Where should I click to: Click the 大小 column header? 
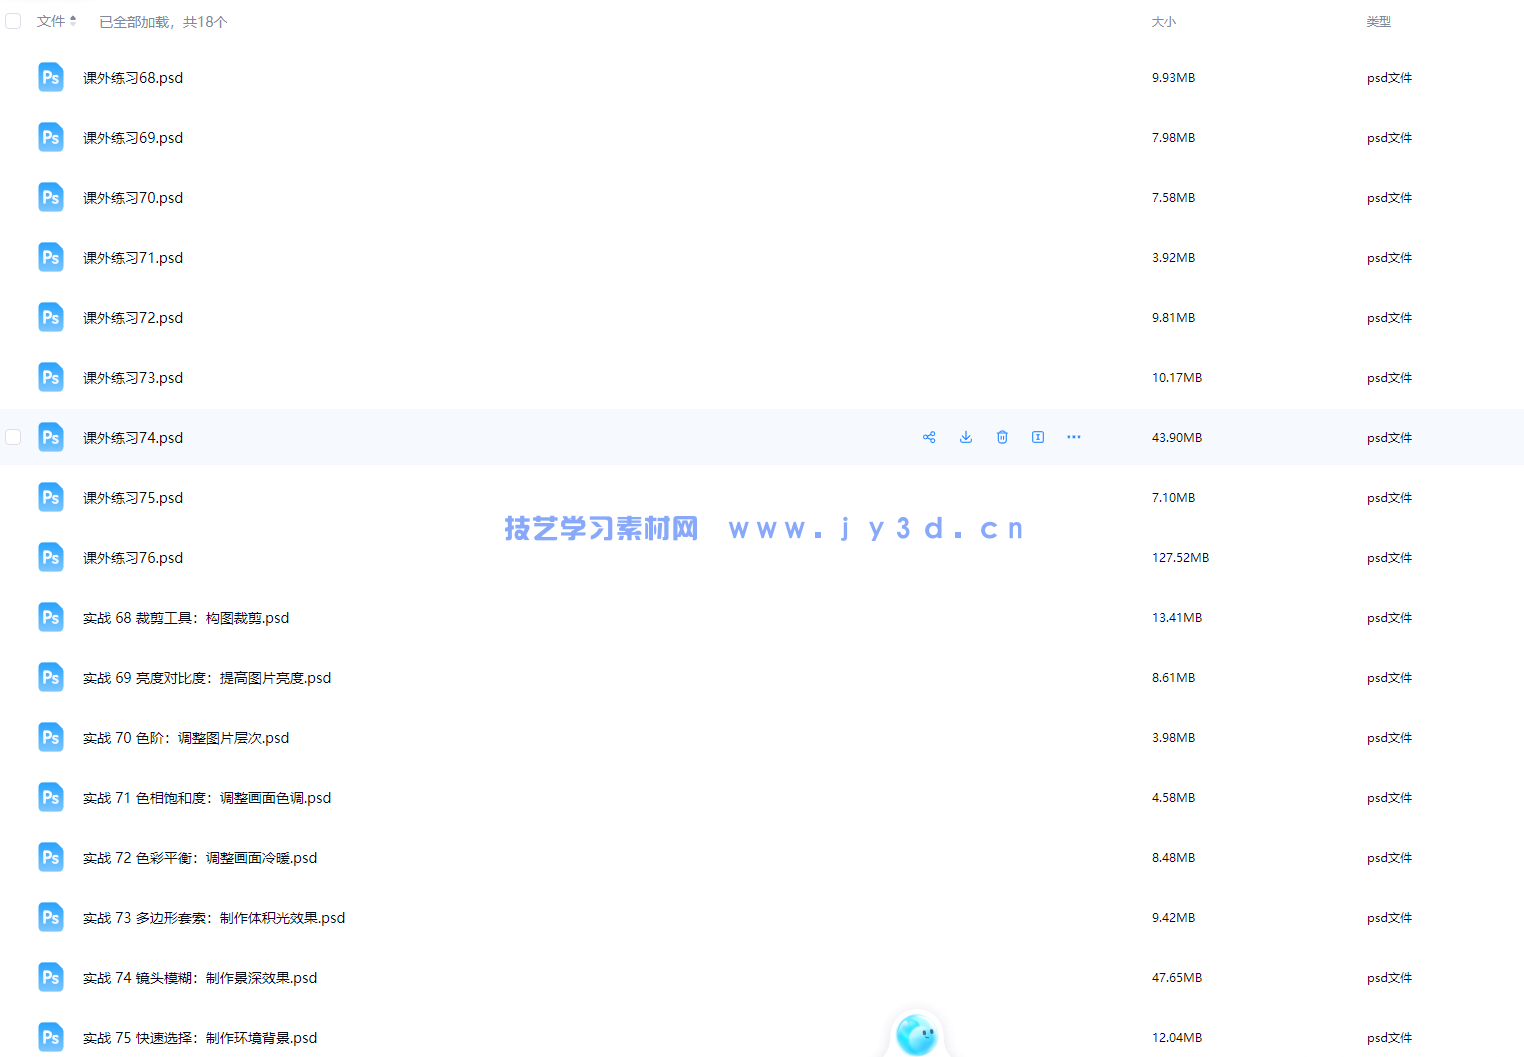tap(1163, 21)
